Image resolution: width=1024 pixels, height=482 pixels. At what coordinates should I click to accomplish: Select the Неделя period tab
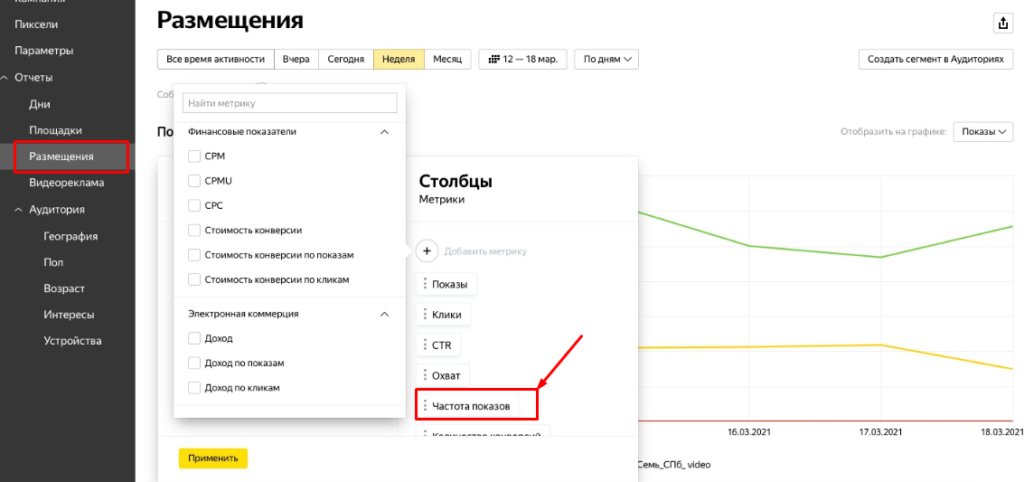pos(398,59)
